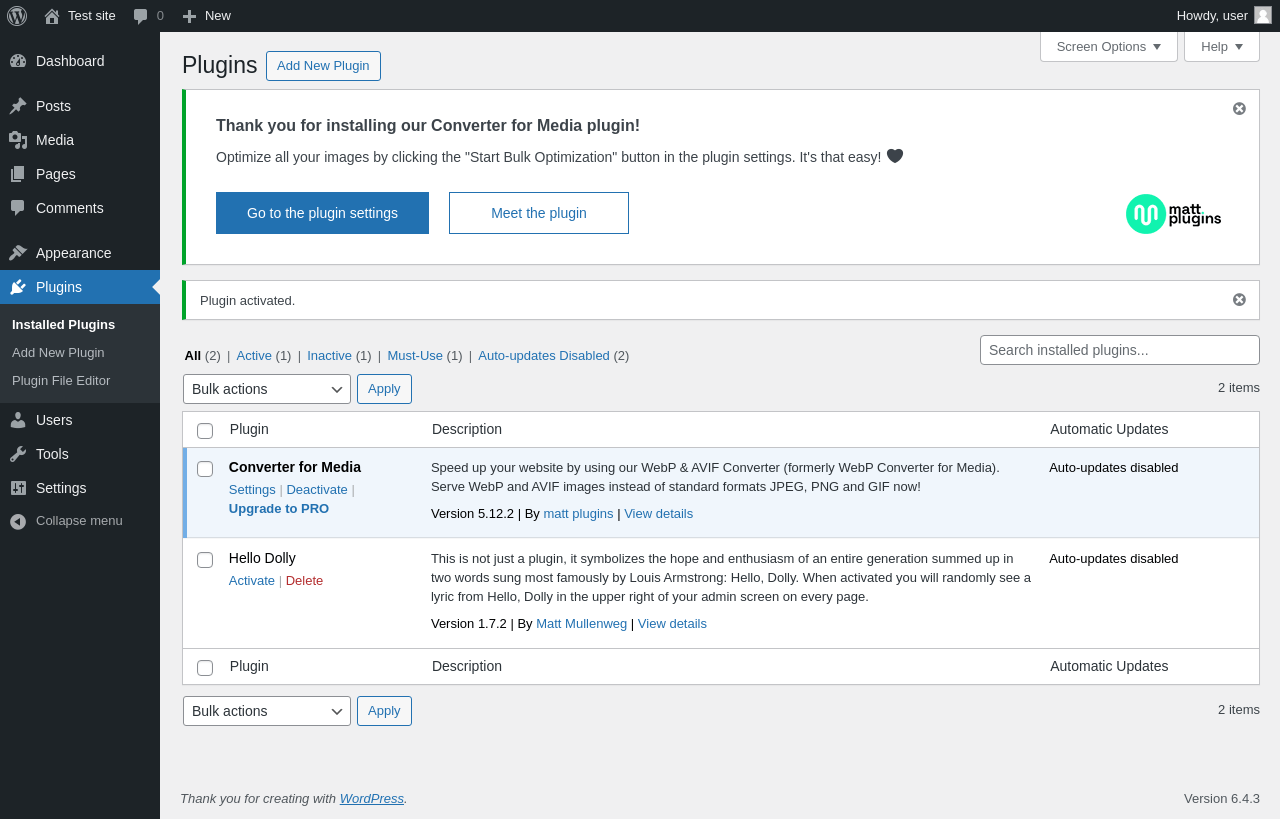Deactivate the Converter for Media plugin
1280x819 pixels.
pos(317,489)
